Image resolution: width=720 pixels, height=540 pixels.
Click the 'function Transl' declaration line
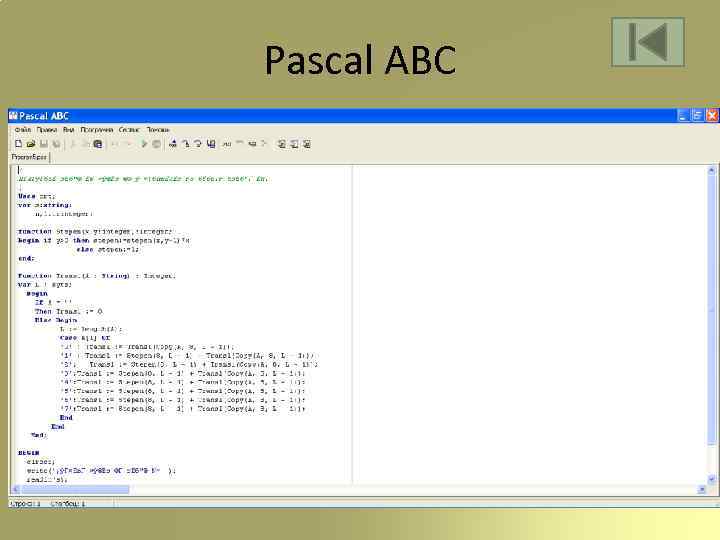coord(96,276)
